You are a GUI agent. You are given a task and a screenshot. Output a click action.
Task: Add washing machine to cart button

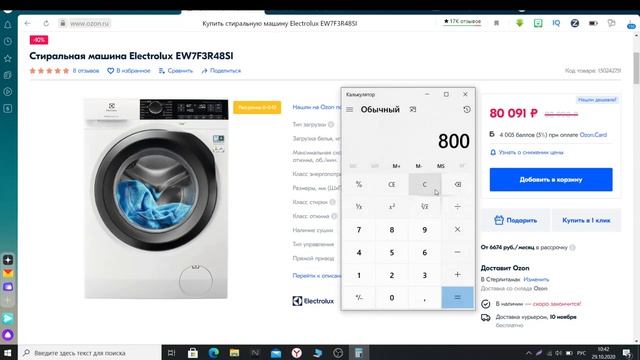551,180
